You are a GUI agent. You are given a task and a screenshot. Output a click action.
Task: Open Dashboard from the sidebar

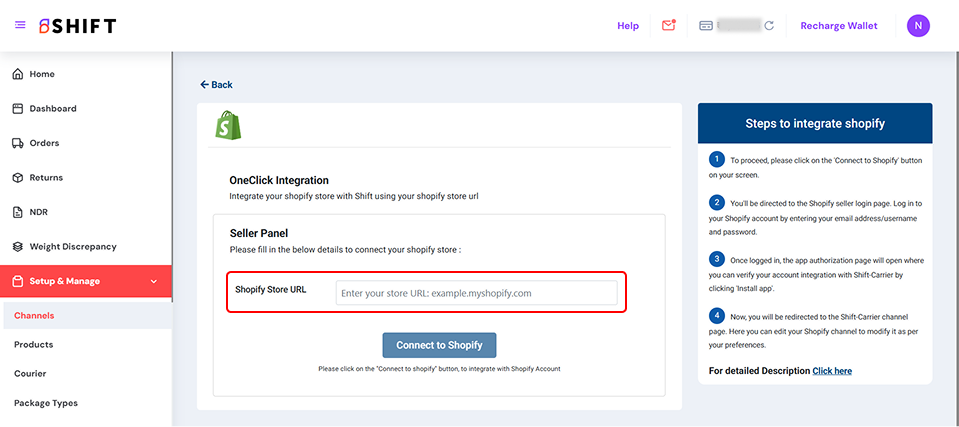(52, 109)
